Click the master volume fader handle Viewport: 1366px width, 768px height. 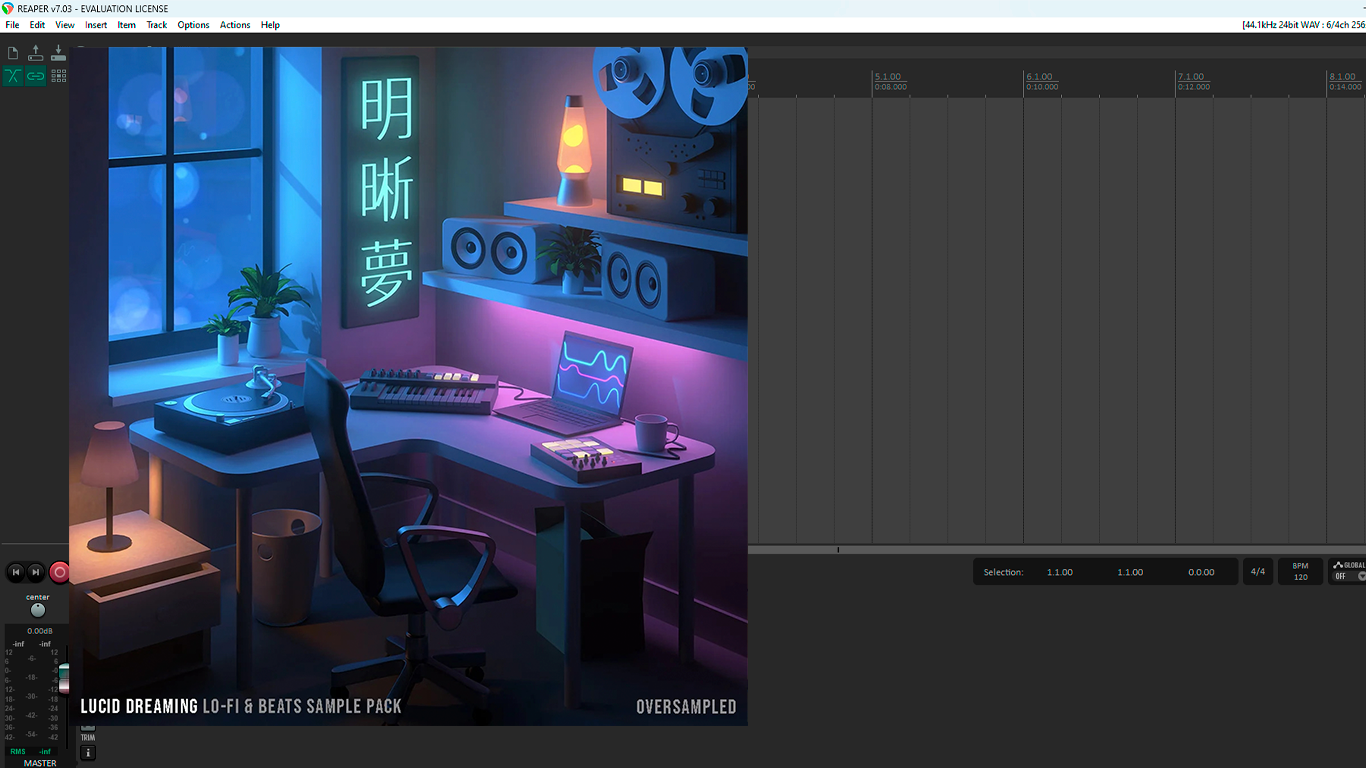[x=64, y=678]
